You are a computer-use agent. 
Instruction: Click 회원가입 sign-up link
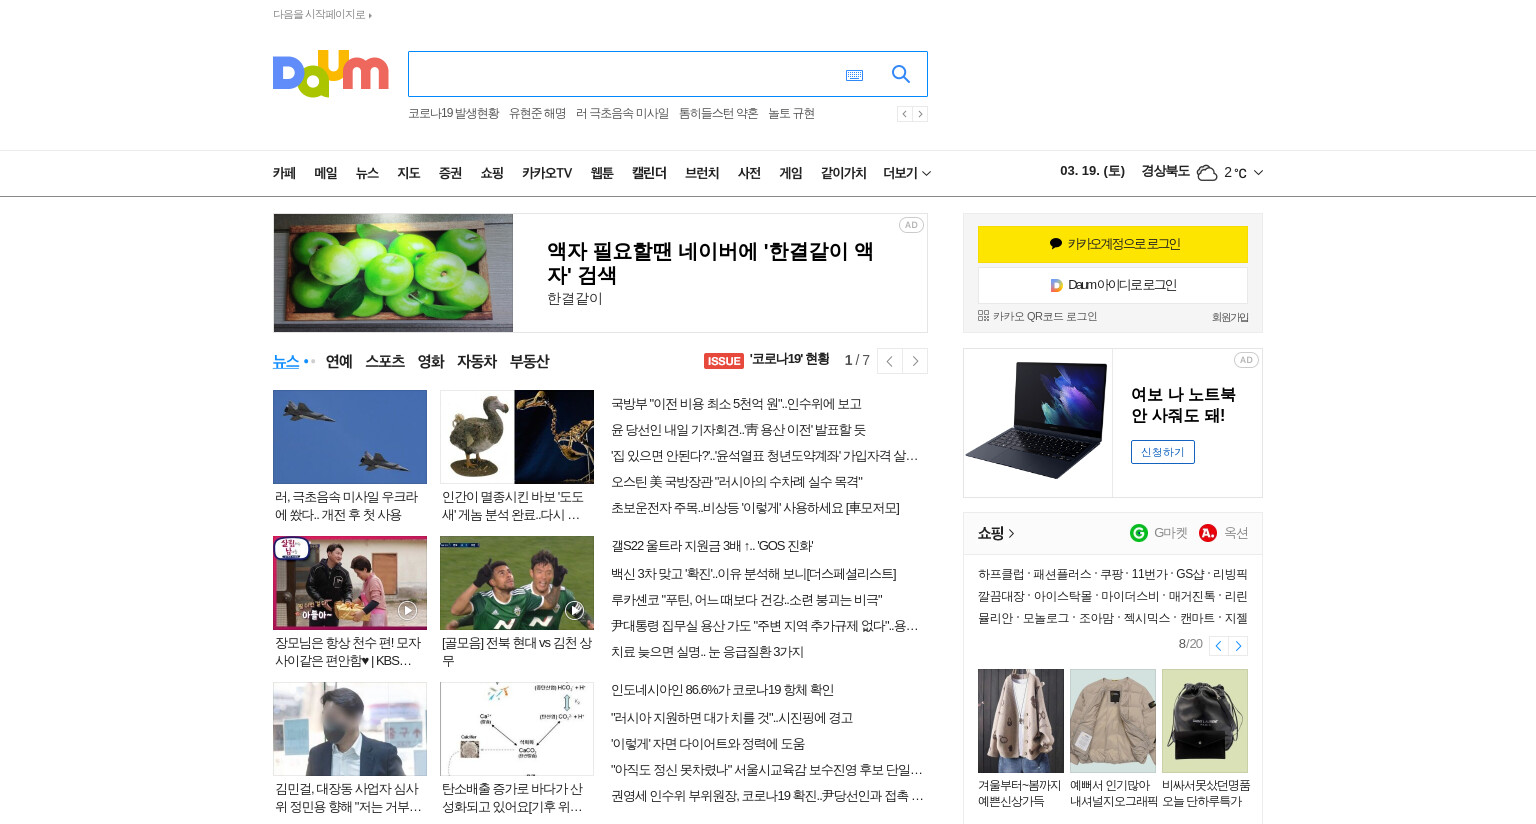point(1230,317)
